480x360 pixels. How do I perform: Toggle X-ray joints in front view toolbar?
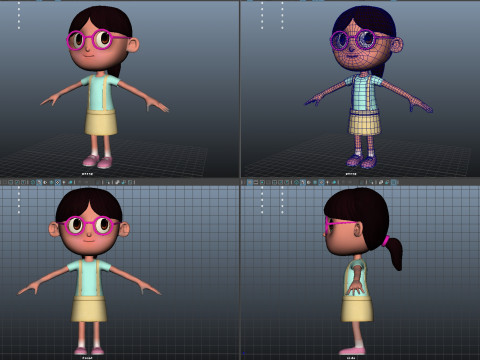tap(130, 182)
